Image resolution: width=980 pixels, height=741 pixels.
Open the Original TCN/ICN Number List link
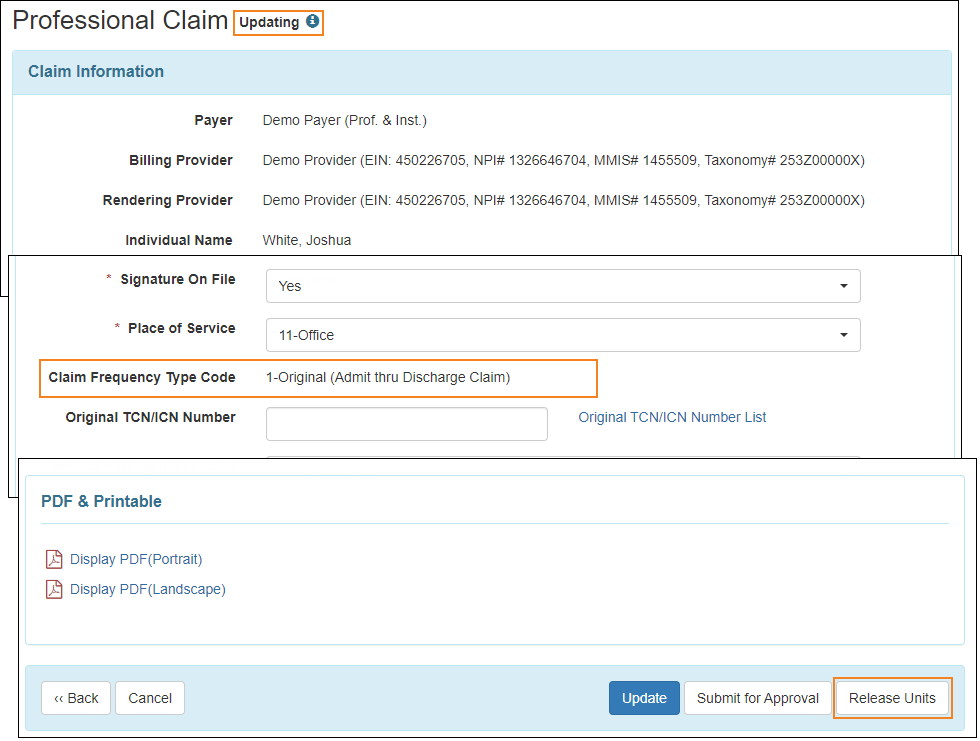[x=672, y=417]
